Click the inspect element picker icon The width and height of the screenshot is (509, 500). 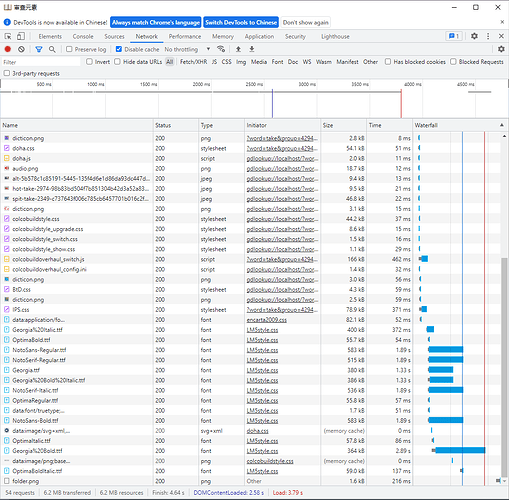coord(8,36)
